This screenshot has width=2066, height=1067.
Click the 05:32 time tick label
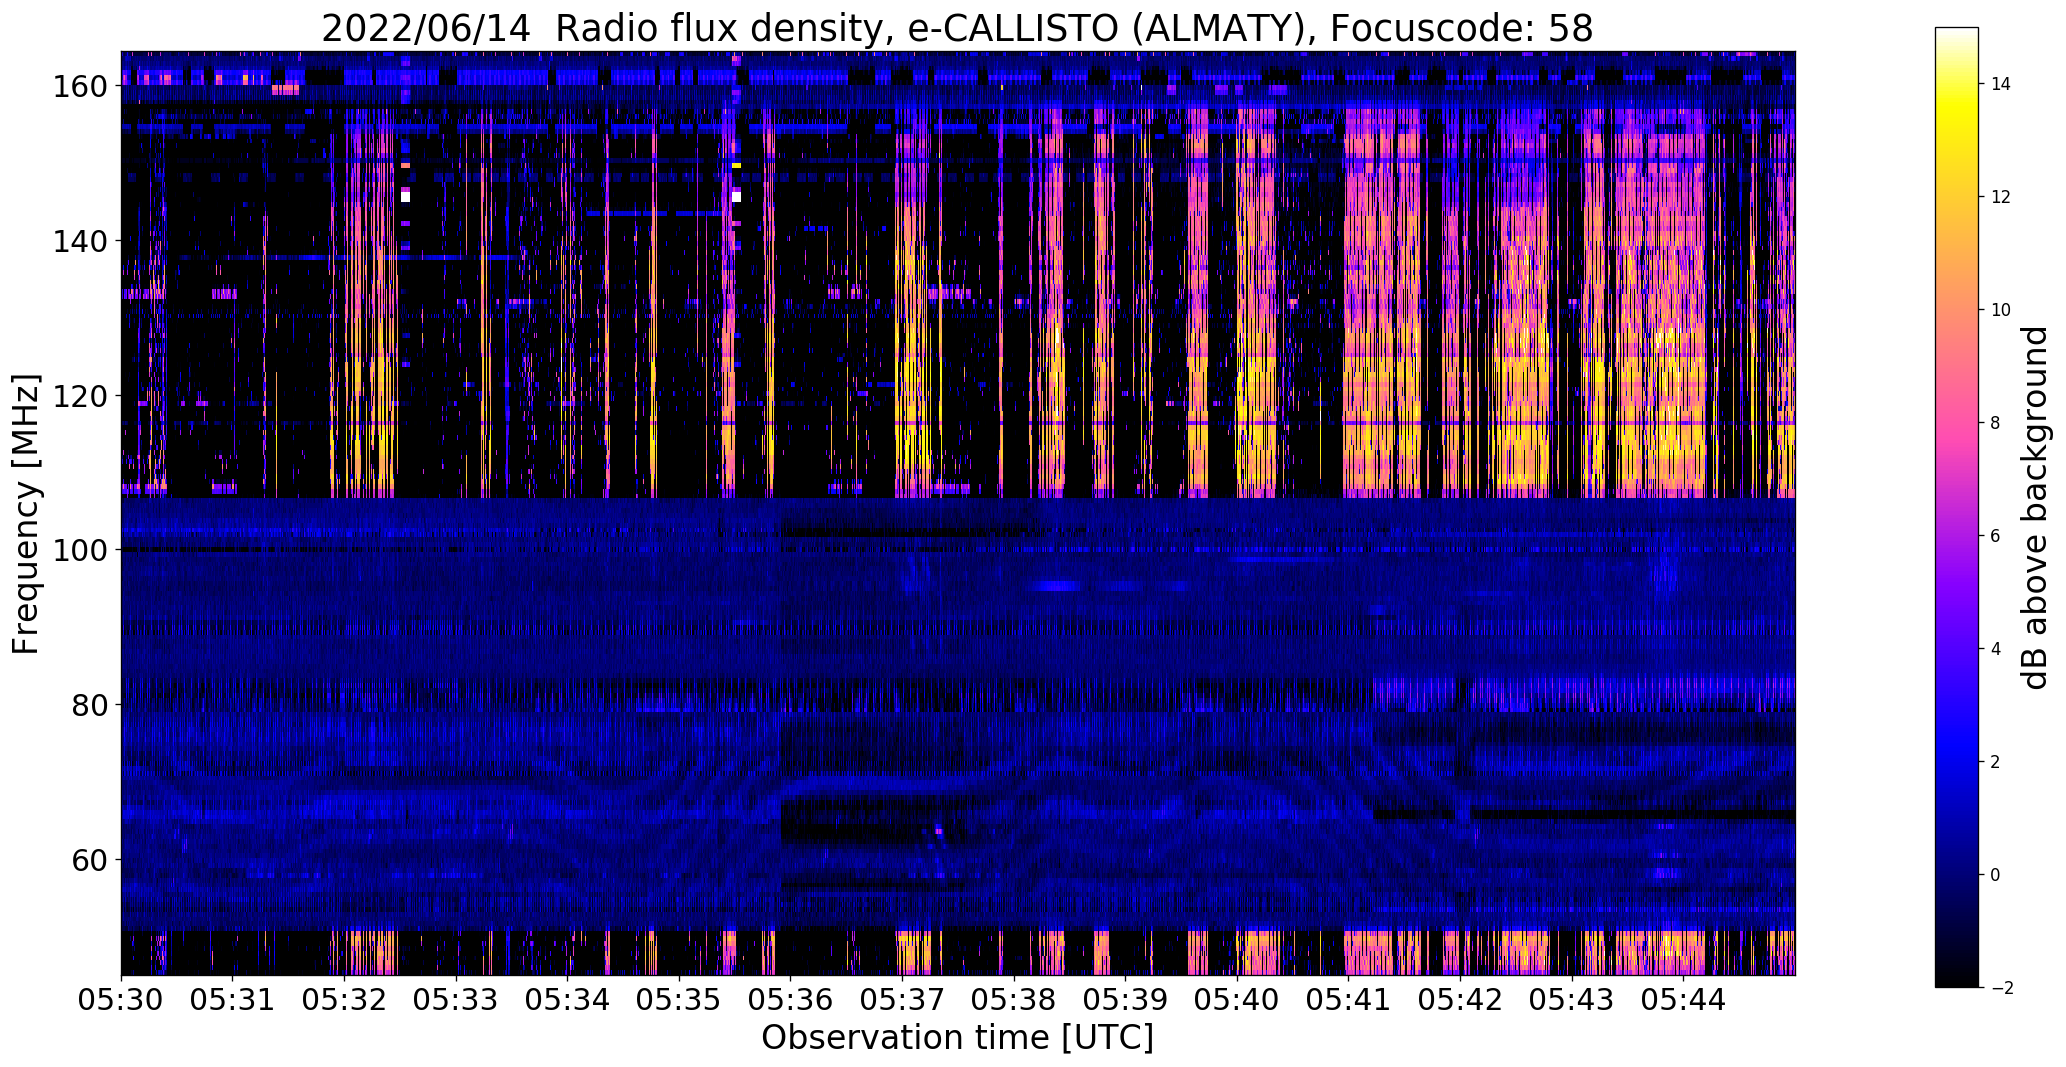pos(345,999)
